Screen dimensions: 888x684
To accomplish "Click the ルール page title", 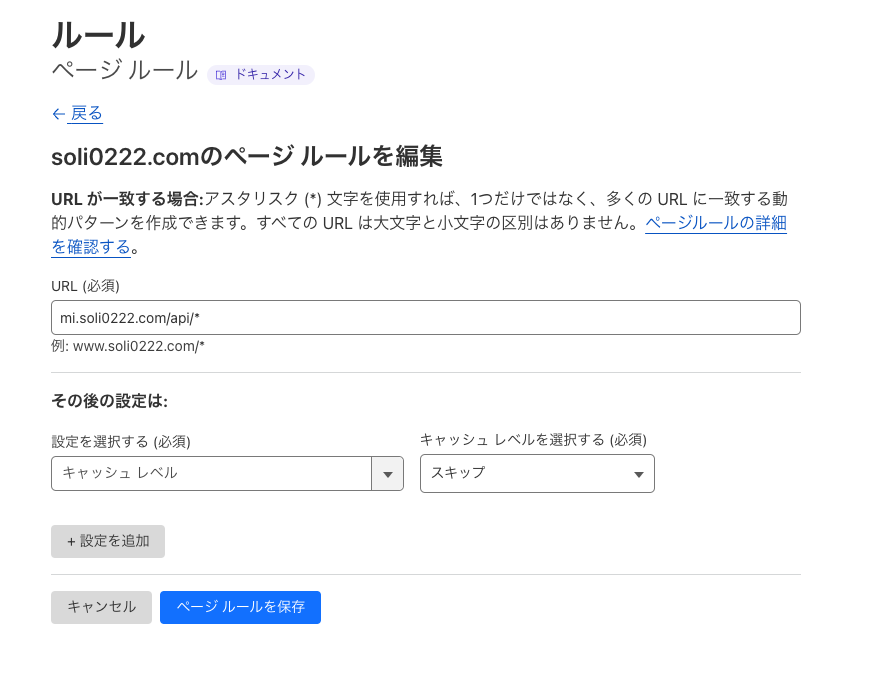I will tap(98, 35).
